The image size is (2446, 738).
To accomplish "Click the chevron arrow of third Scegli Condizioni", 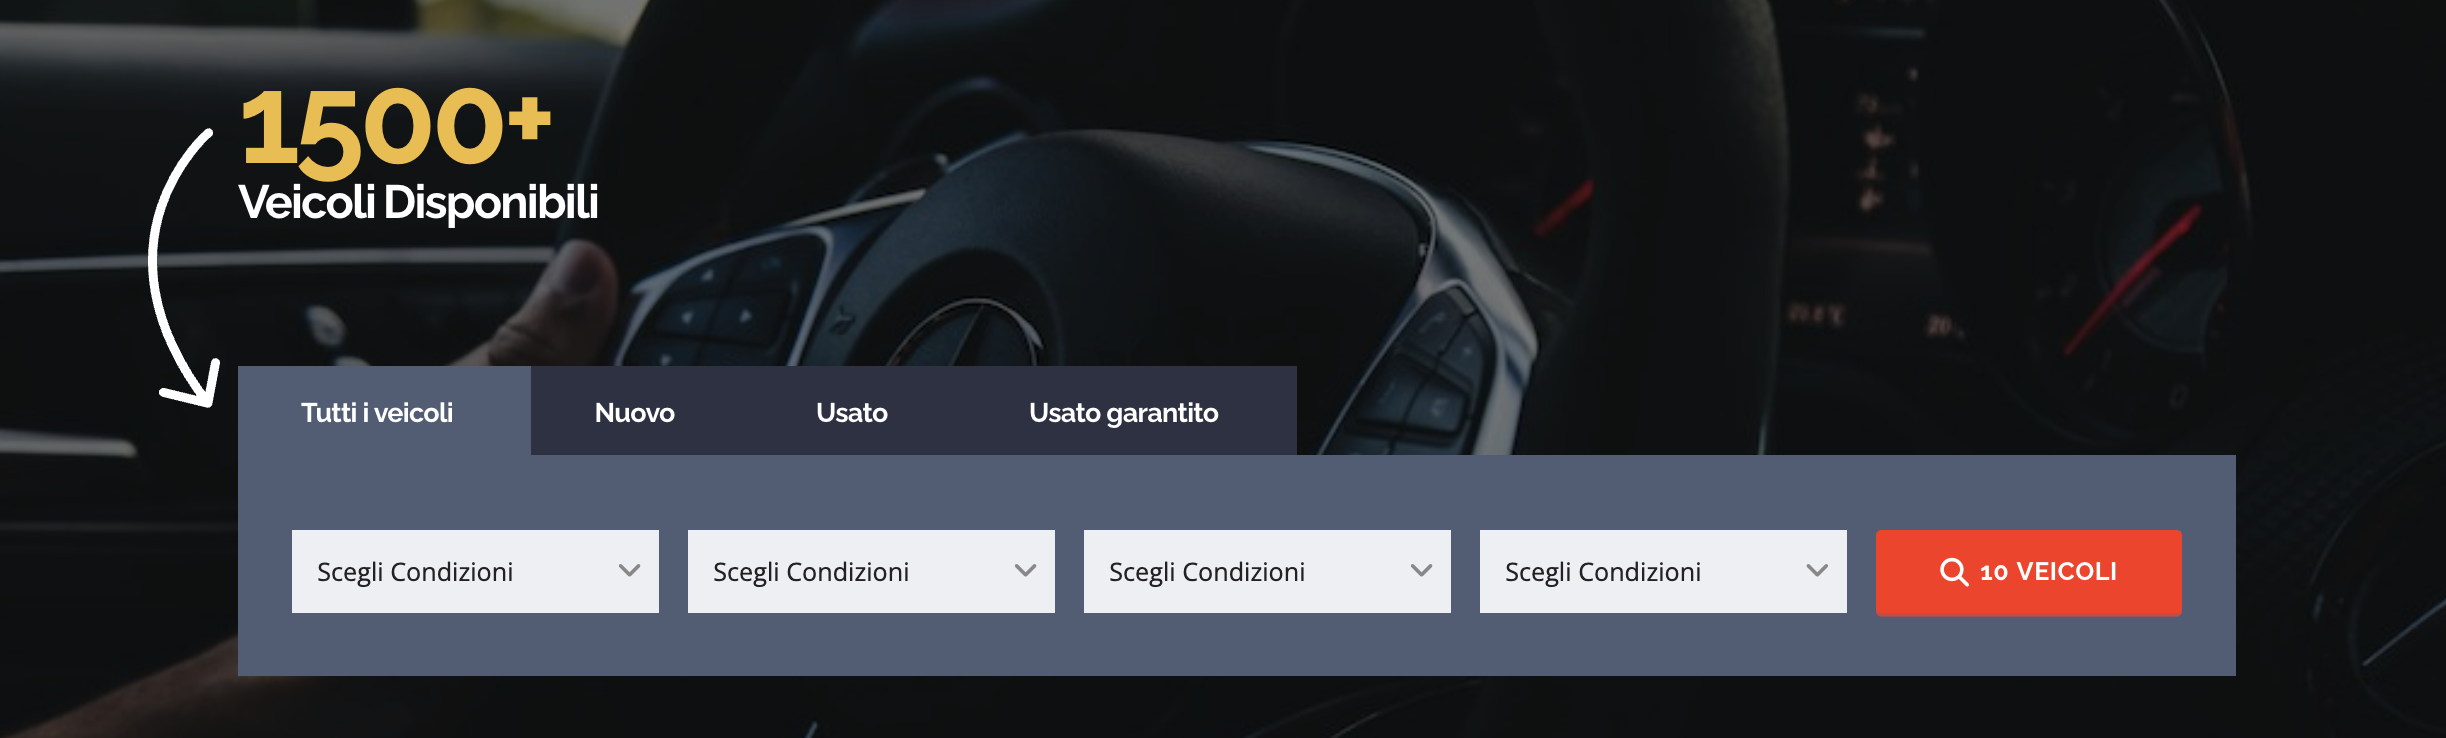I will tap(1421, 571).
